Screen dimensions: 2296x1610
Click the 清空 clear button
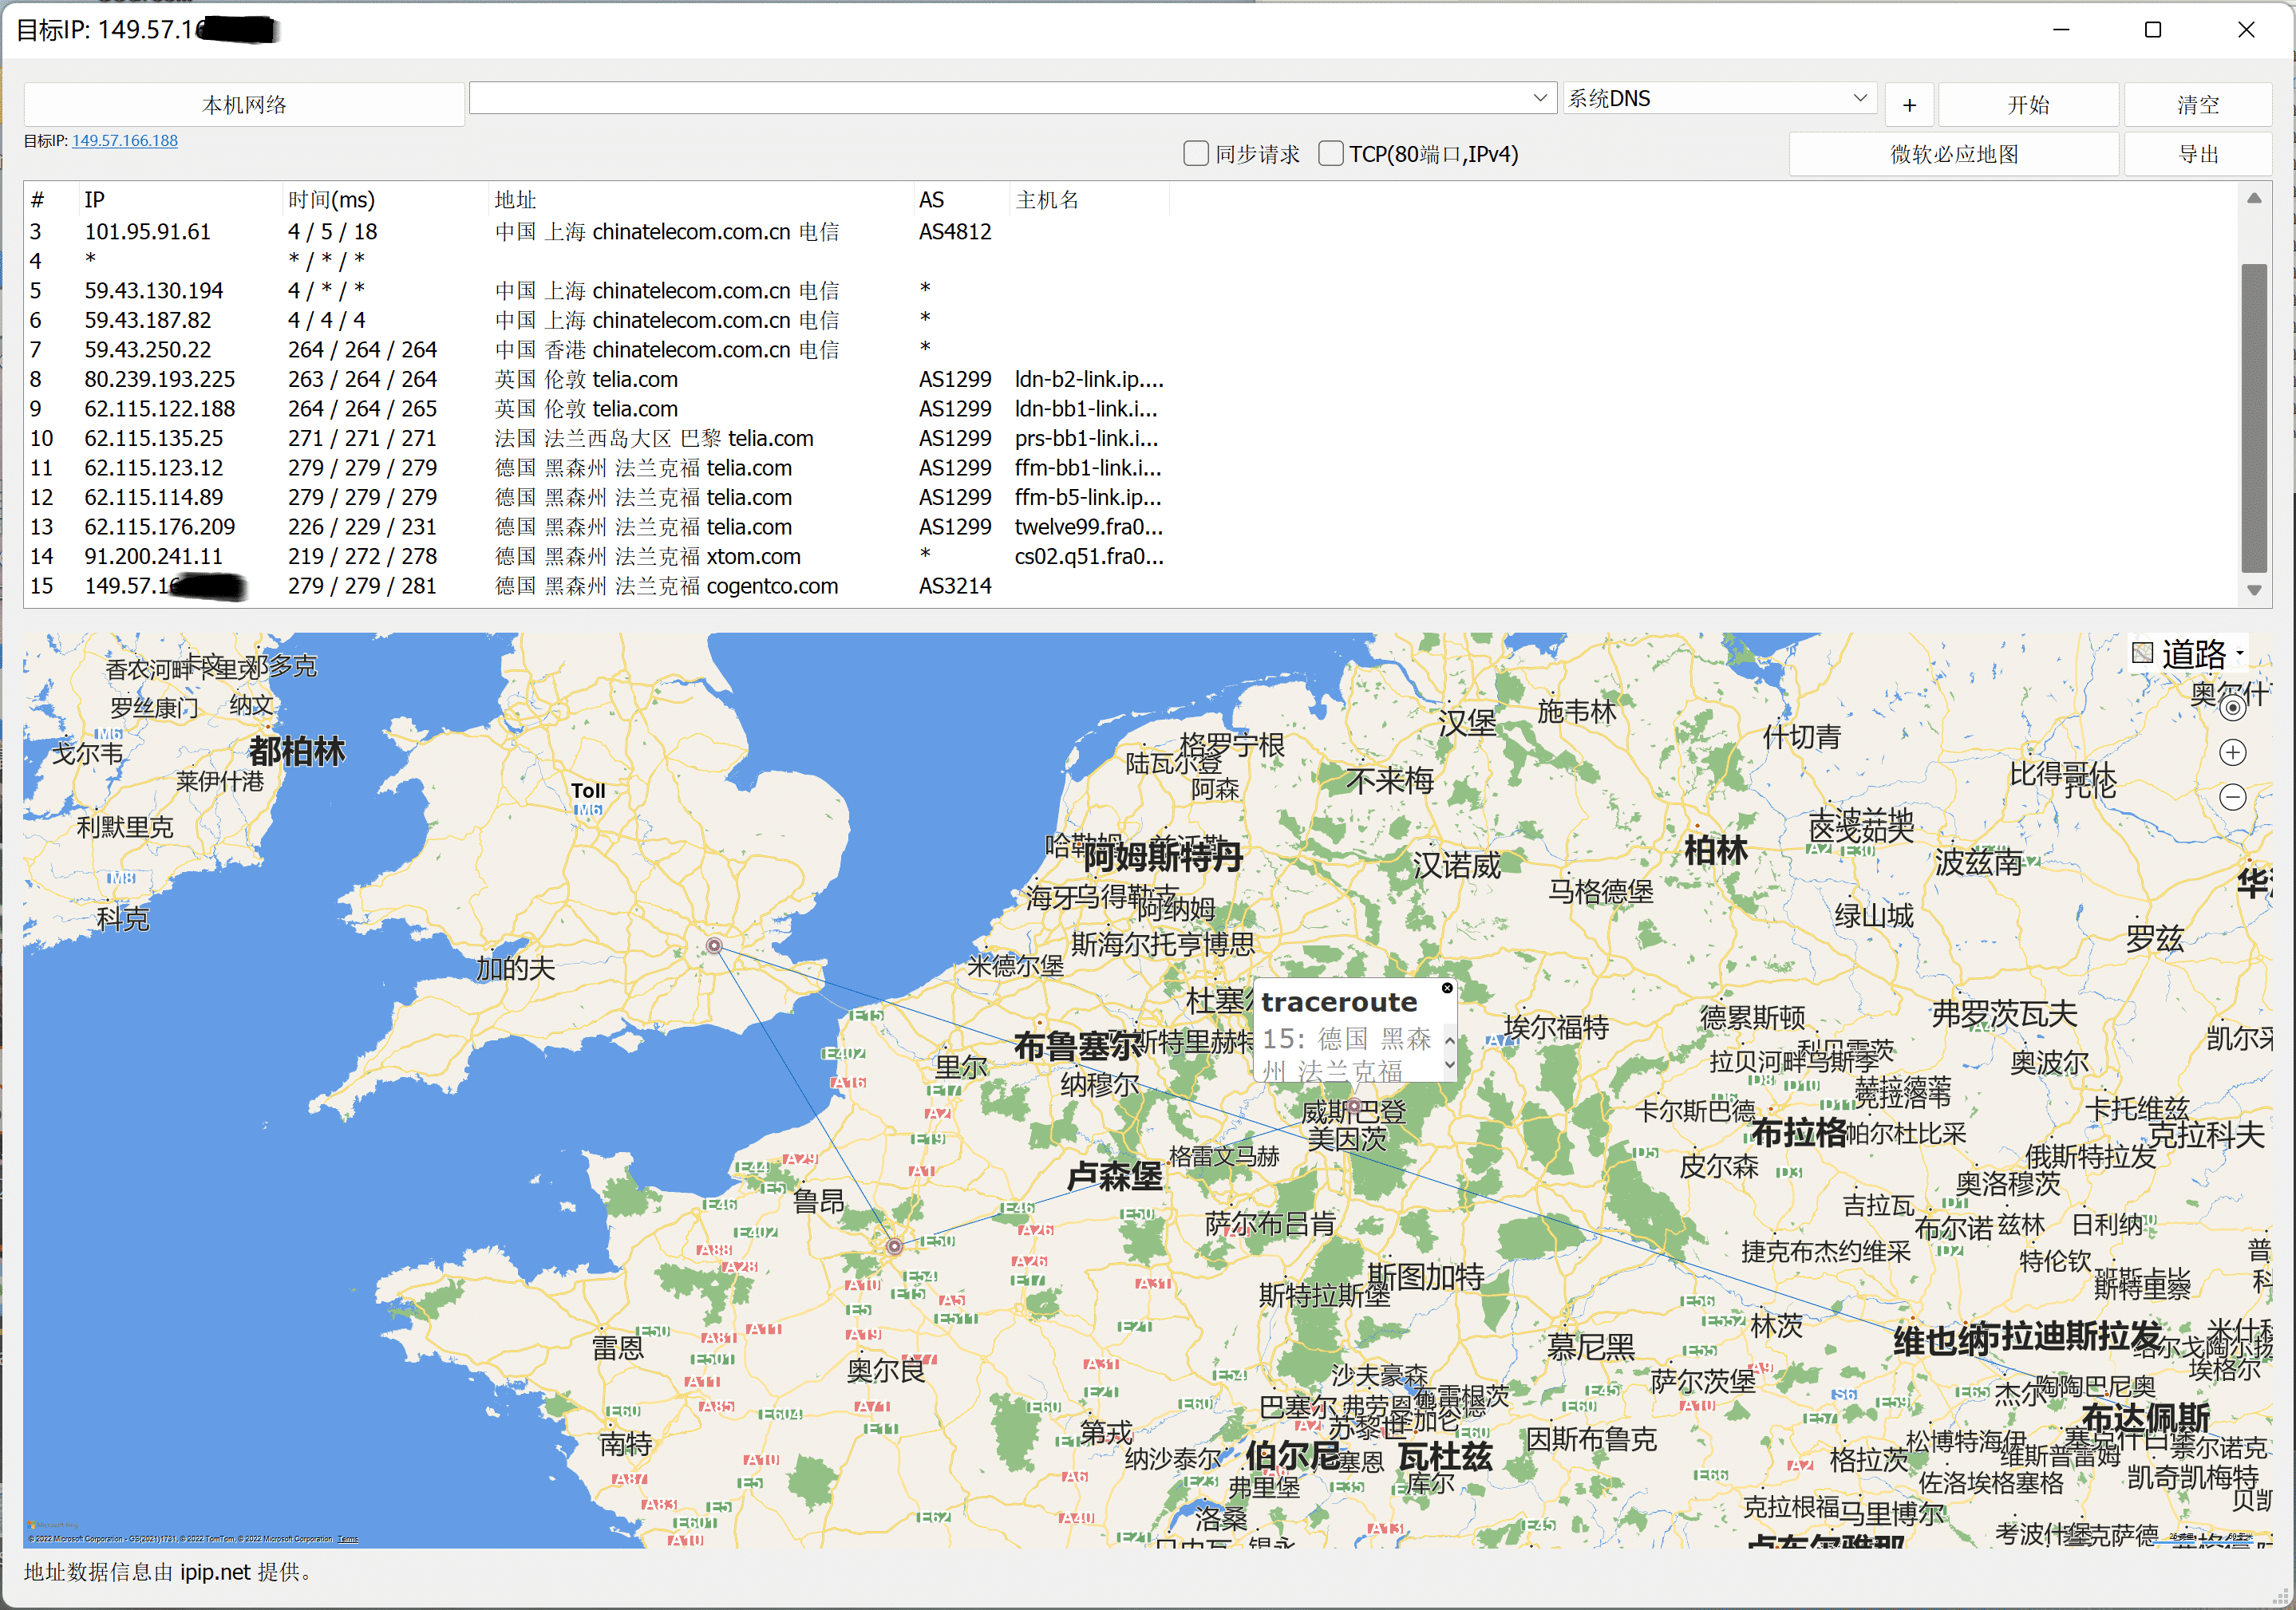click(2198, 104)
